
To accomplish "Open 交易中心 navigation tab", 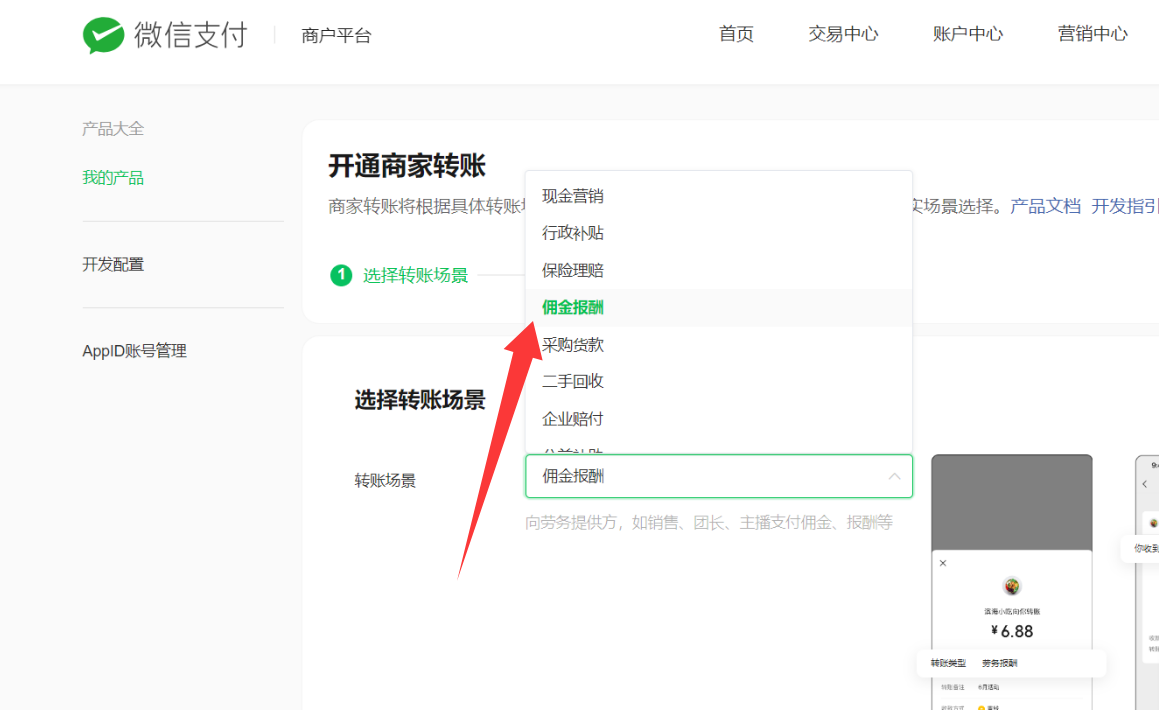I will [843, 34].
